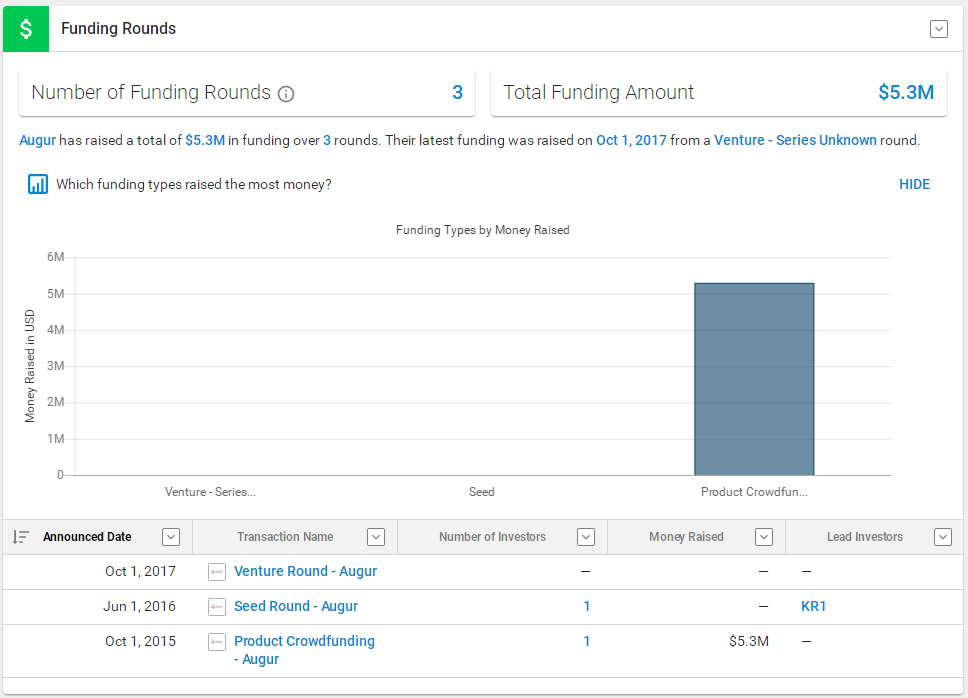The image size is (968, 698).
Task: Click the Money Raised column header
Action: coord(686,537)
